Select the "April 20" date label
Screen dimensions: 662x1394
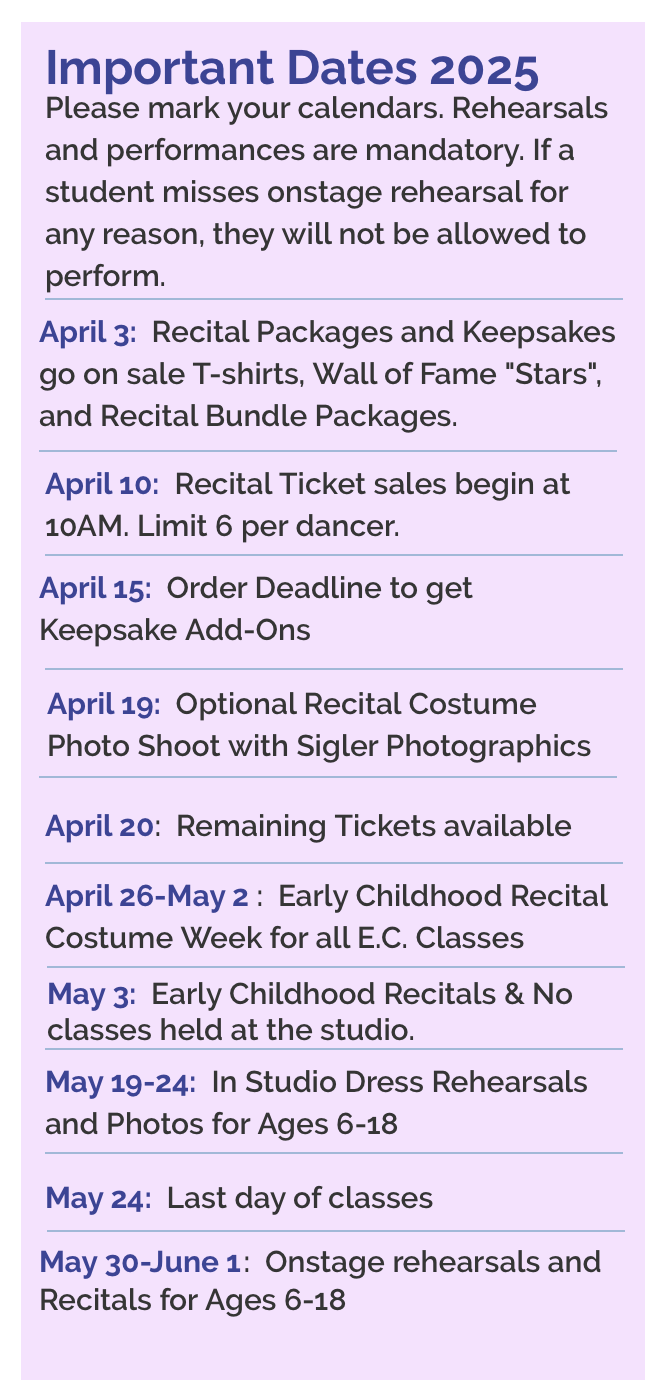point(100,827)
